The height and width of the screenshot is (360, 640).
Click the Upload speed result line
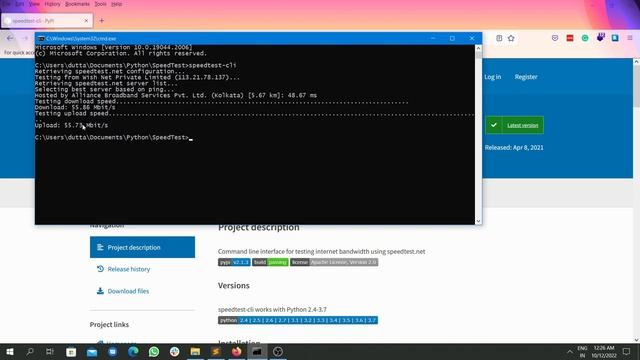point(71,125)
